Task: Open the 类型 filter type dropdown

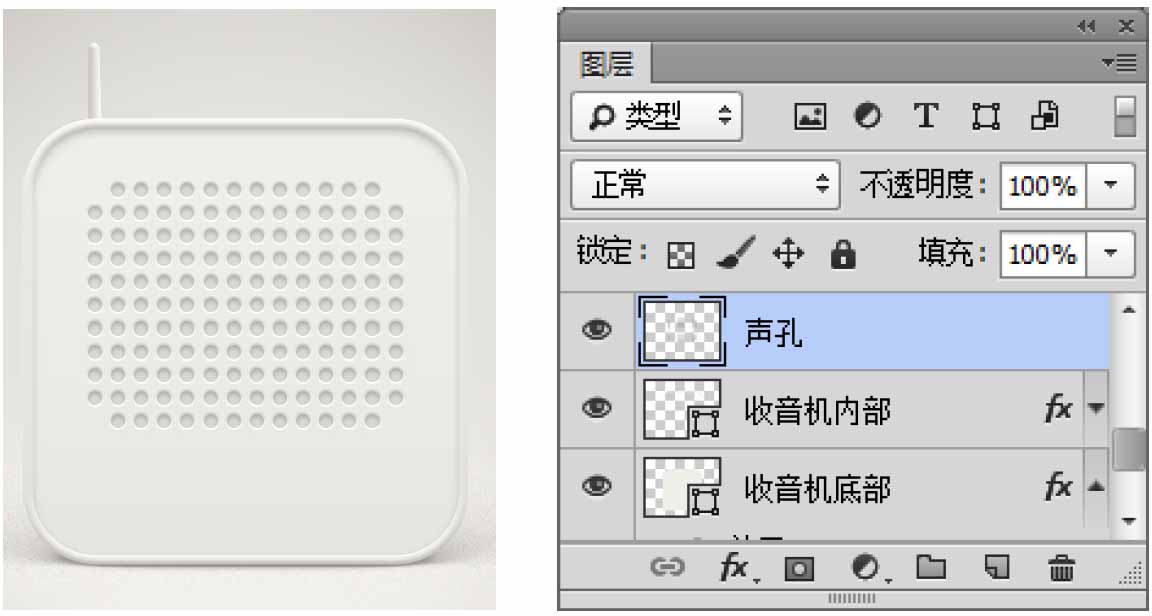Action: click(657, 116)
